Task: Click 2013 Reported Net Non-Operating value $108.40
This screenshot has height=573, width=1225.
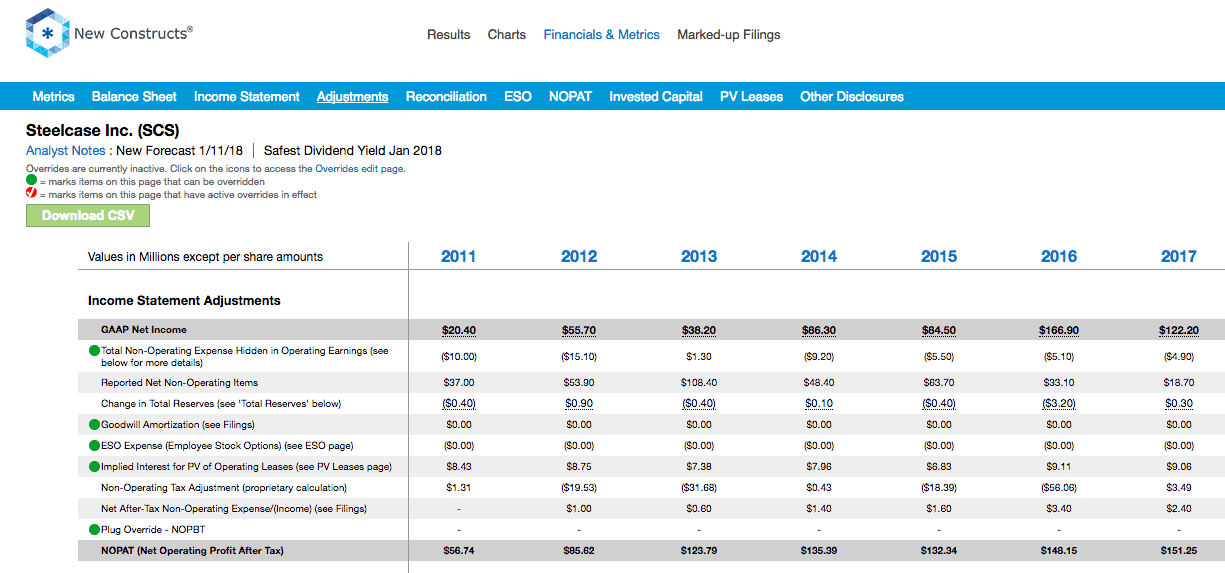Action: 699,383
